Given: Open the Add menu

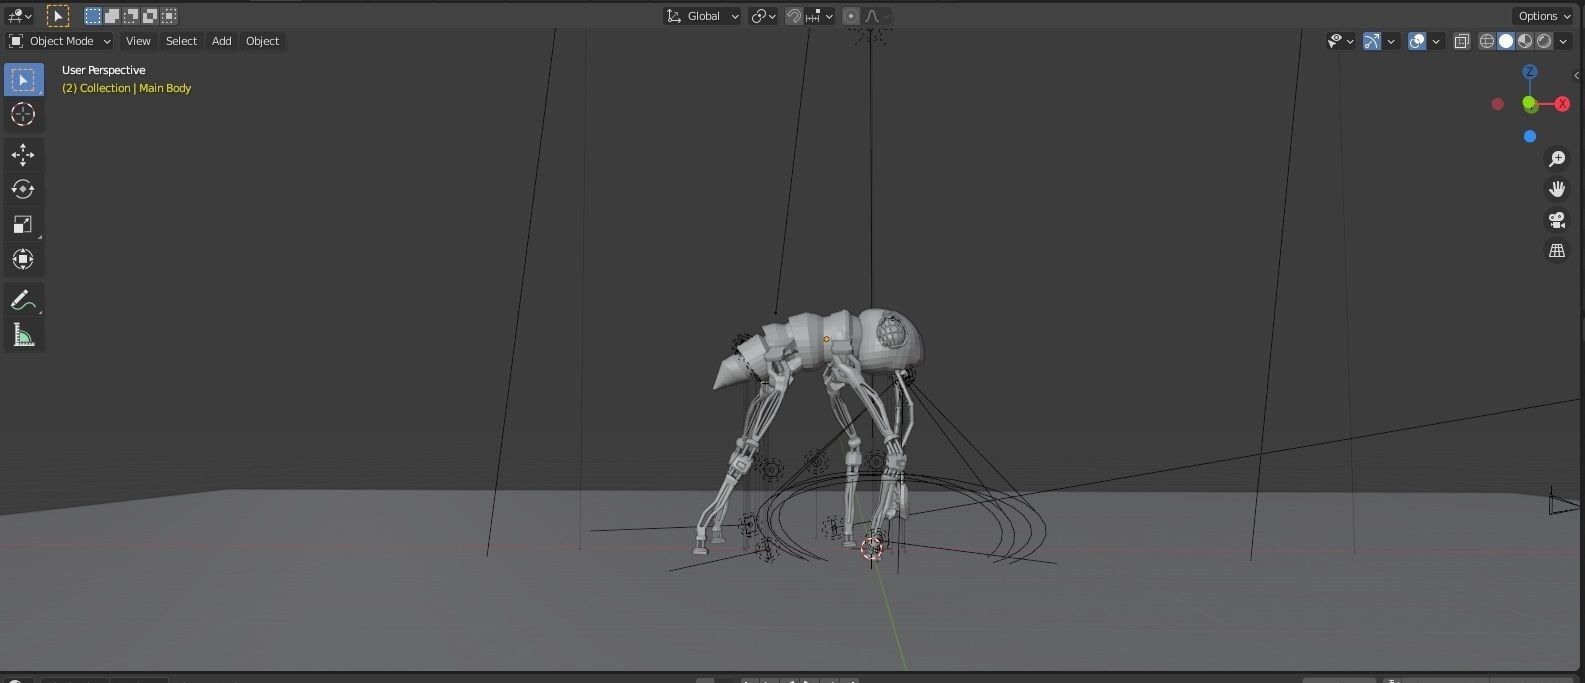Looking at the screenshot, I should (x=221, y=41).
